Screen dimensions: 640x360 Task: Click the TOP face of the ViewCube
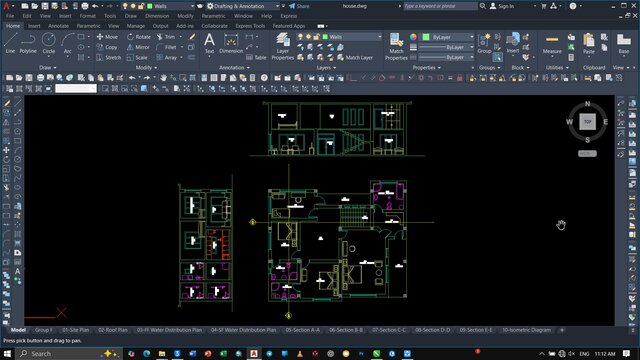587,122
